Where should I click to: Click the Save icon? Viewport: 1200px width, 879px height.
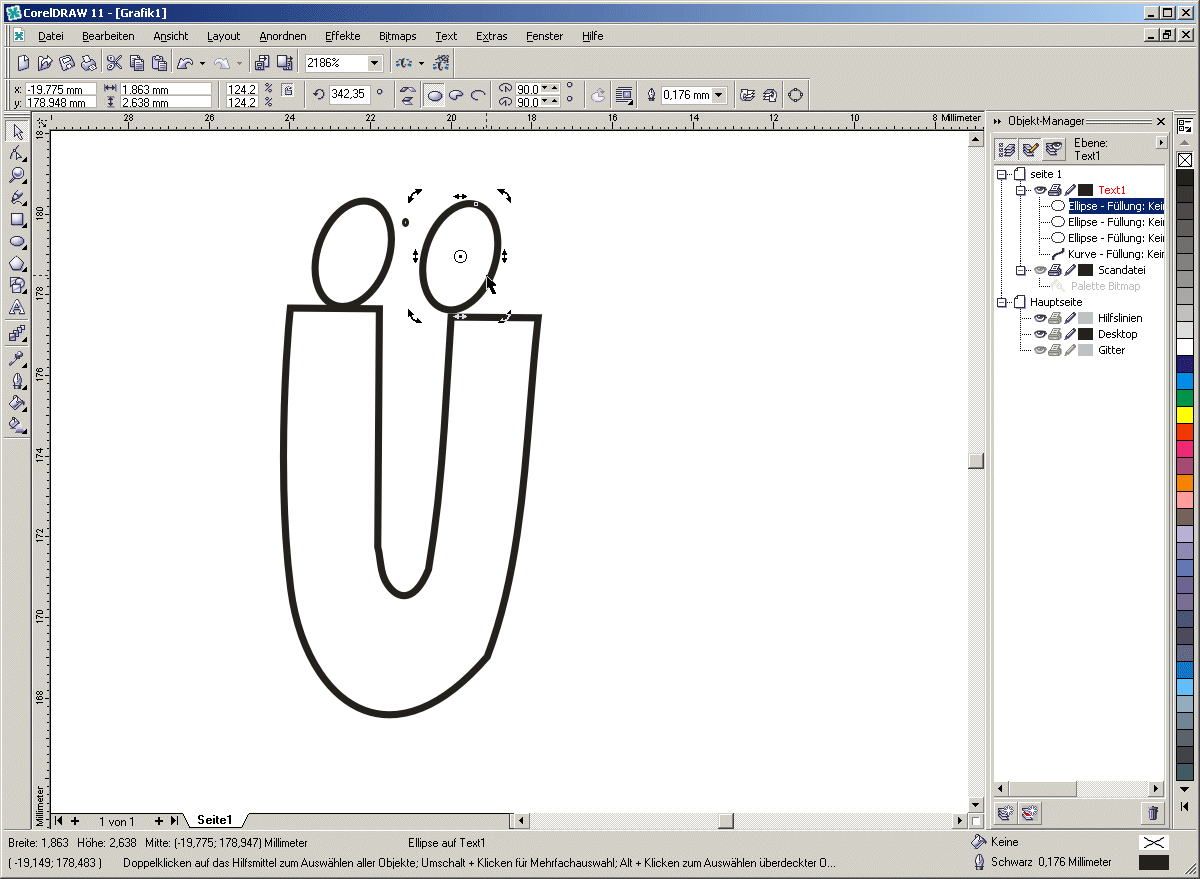pyautogui.click(x=67, y=63)
